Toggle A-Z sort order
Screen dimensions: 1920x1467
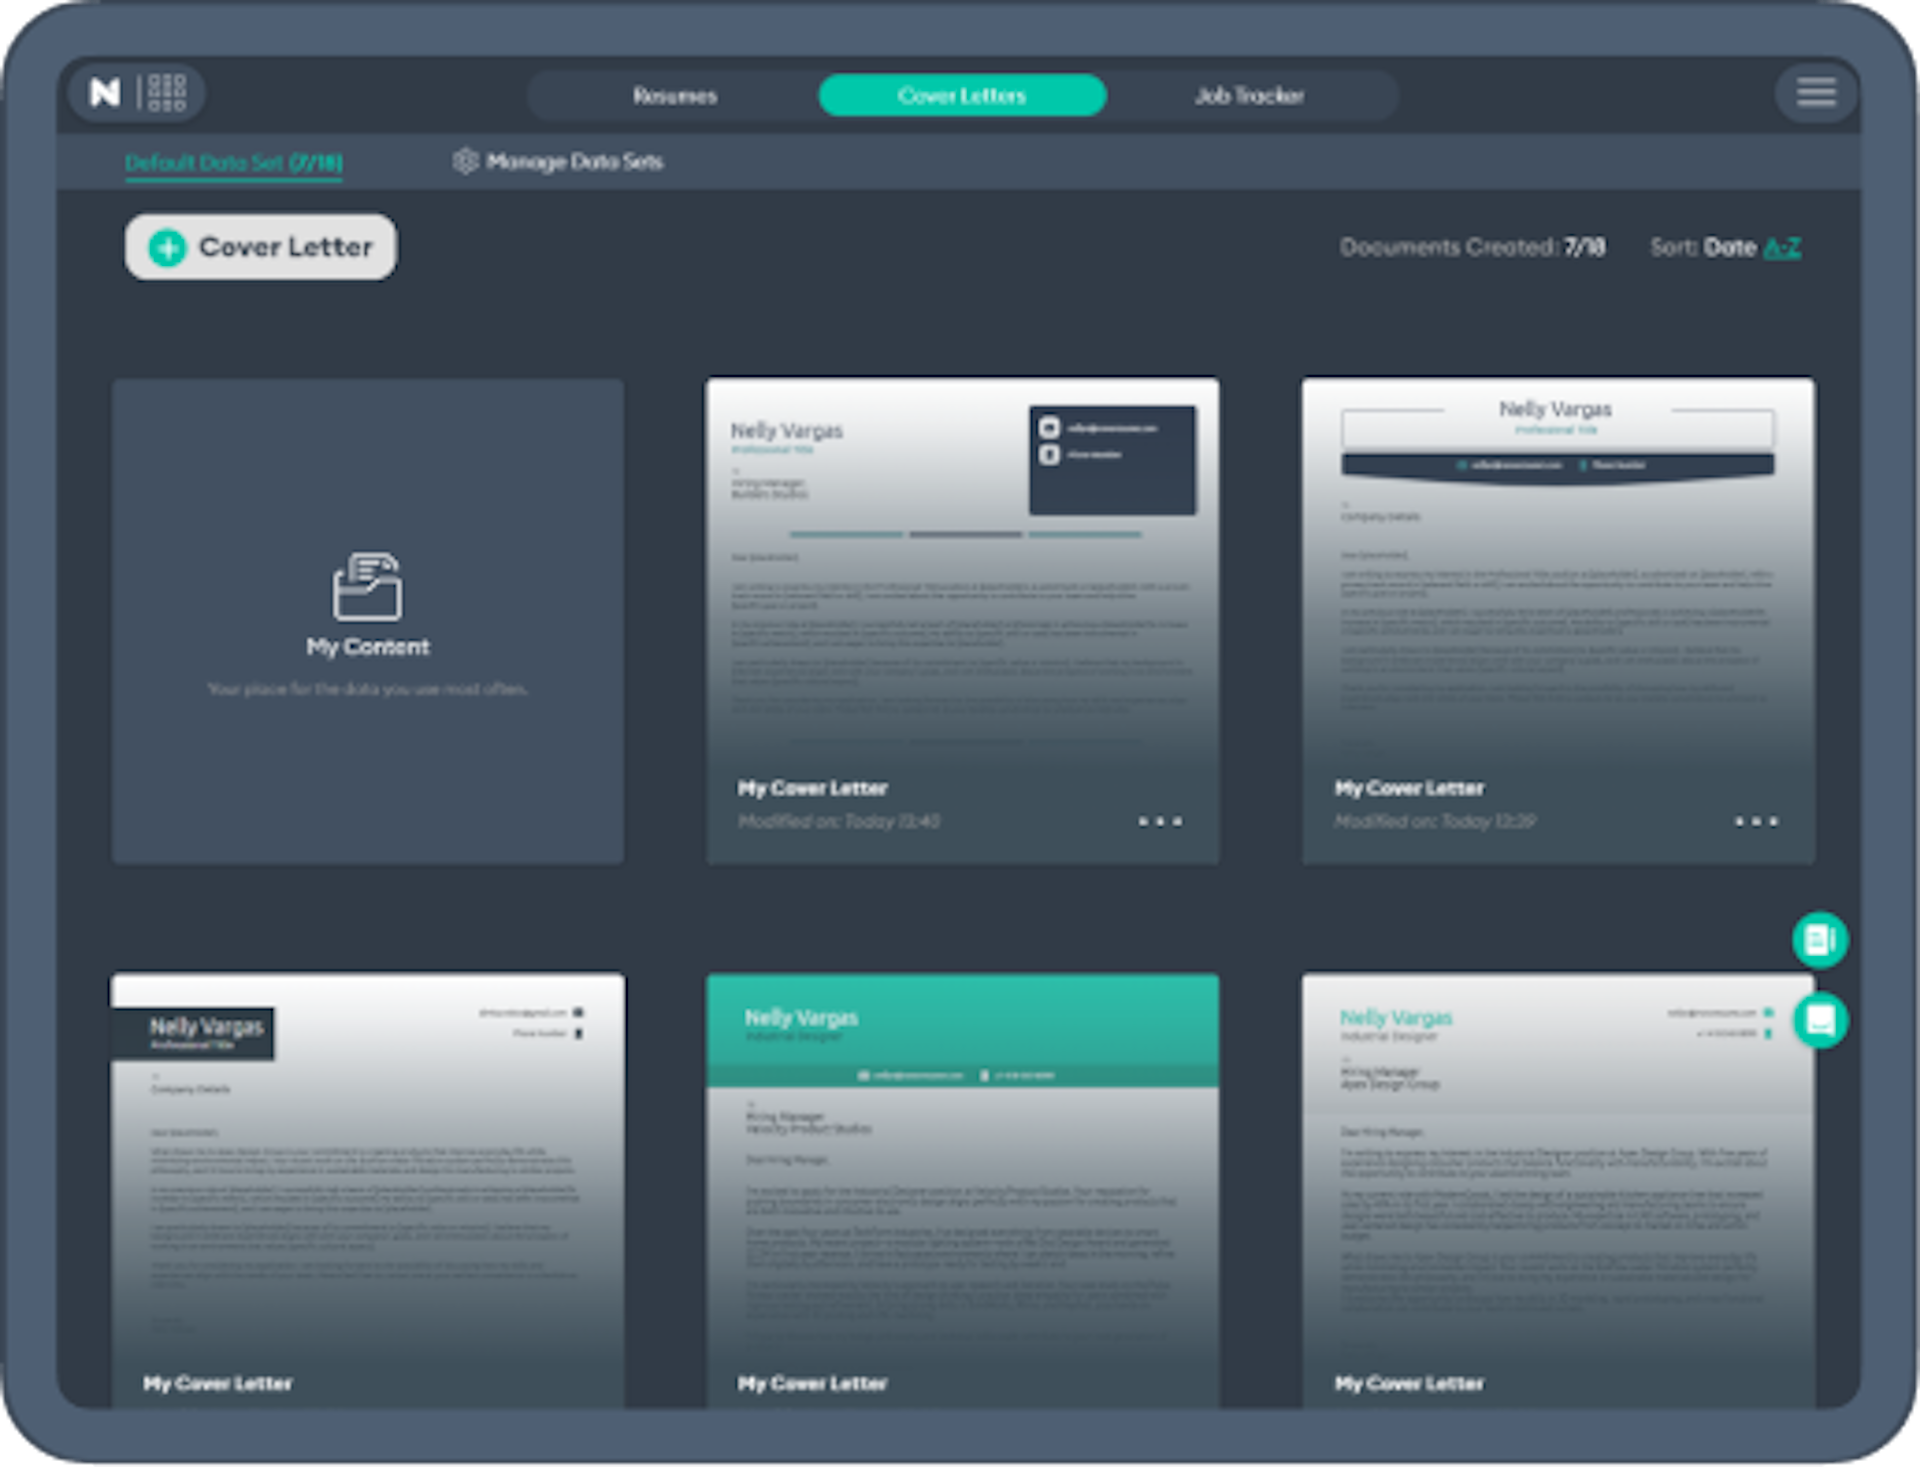point(1781,247)
